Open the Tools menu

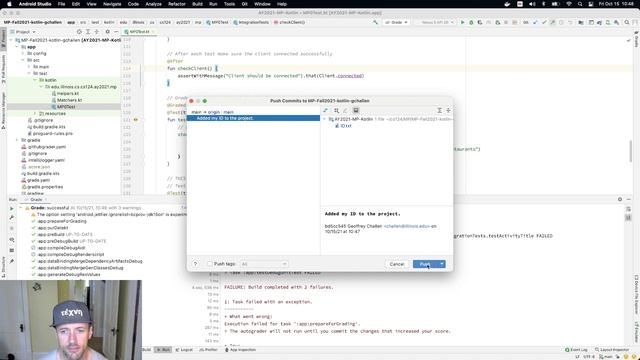pos(229,4)
